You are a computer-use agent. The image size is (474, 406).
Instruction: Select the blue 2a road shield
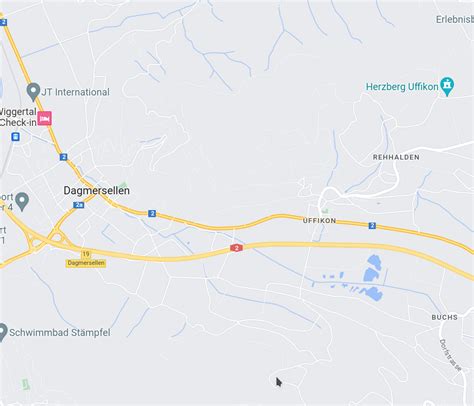(79, 205)
